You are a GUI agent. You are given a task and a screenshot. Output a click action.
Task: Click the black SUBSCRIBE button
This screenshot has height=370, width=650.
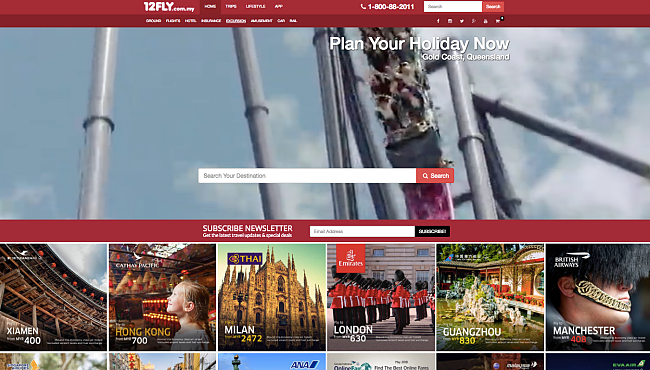click(x=432, y=232)
